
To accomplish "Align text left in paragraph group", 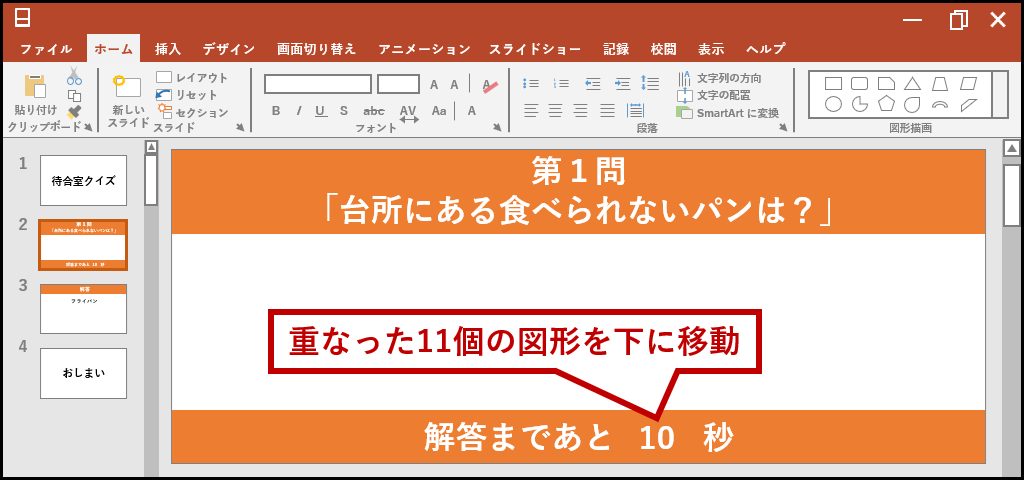I will point(531,111).
